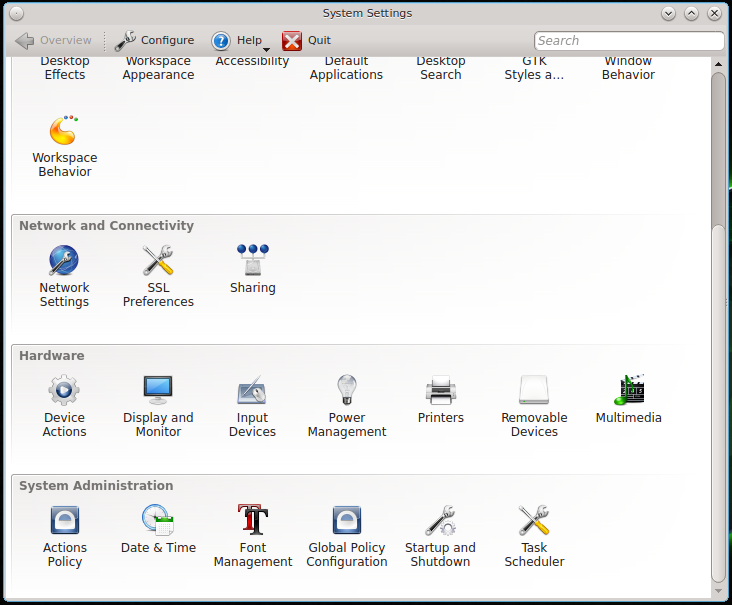
Task: Click the GTK Styles label
Action: 534,68
